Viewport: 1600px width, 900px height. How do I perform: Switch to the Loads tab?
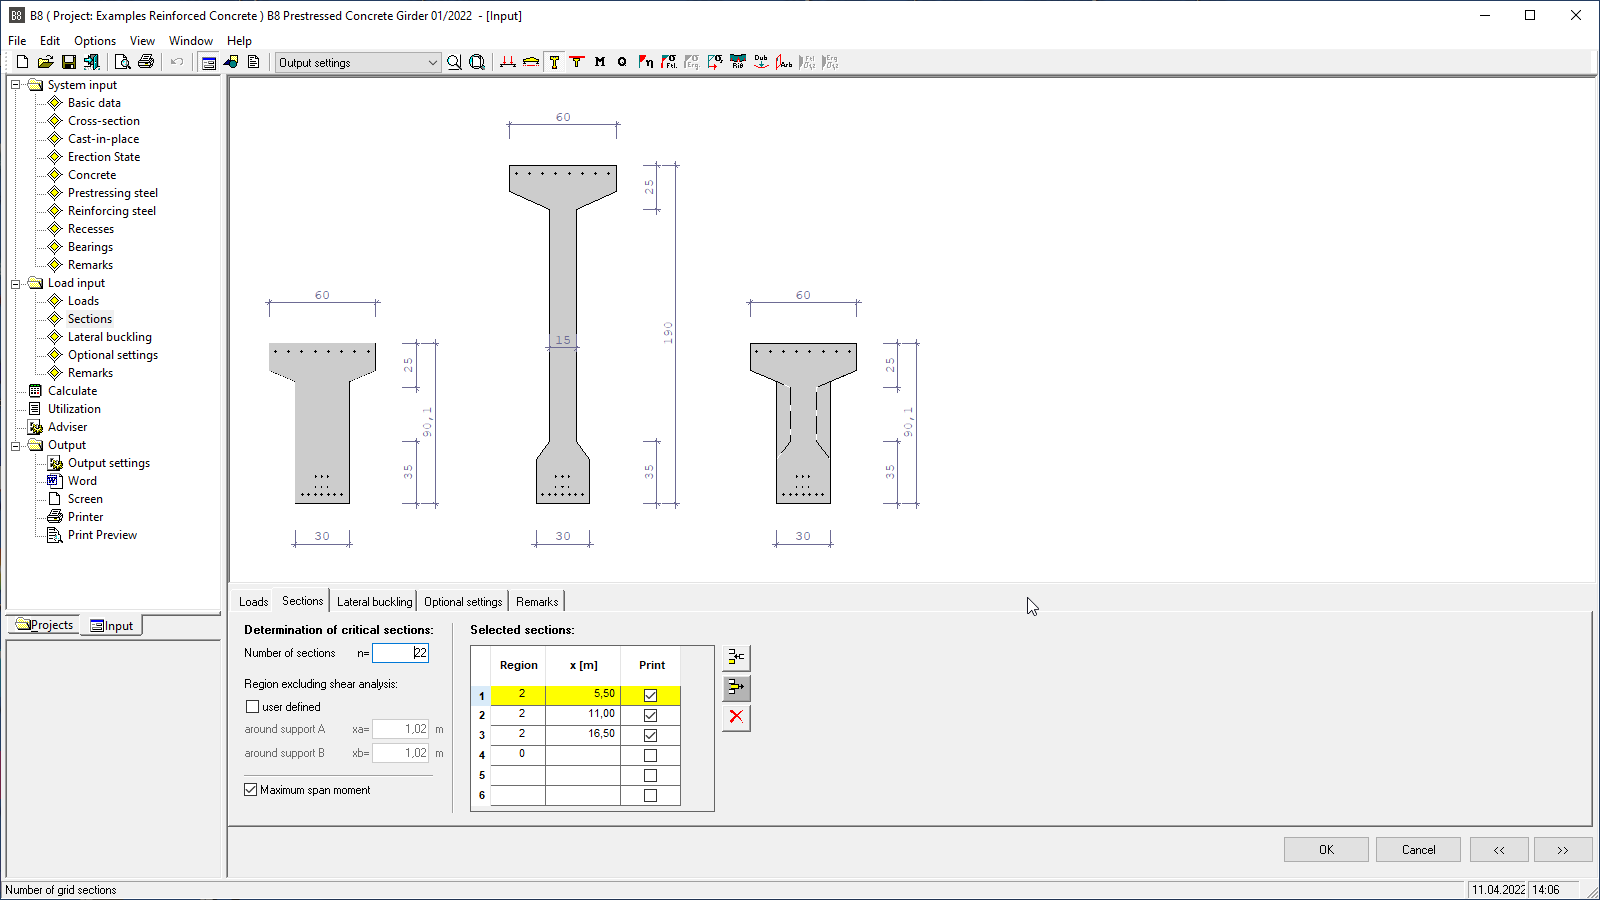[253, 602]
